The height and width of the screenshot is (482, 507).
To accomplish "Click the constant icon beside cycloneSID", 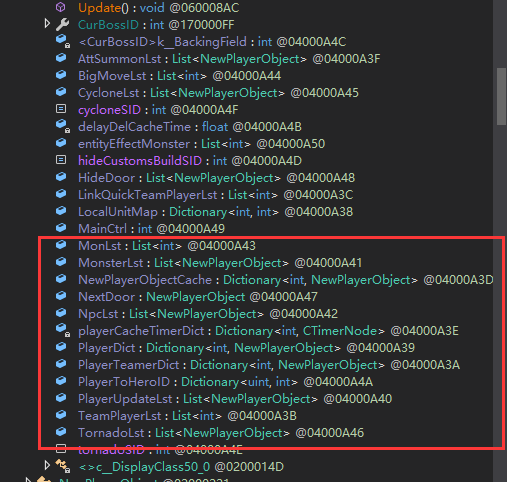I will click(61, 109).
